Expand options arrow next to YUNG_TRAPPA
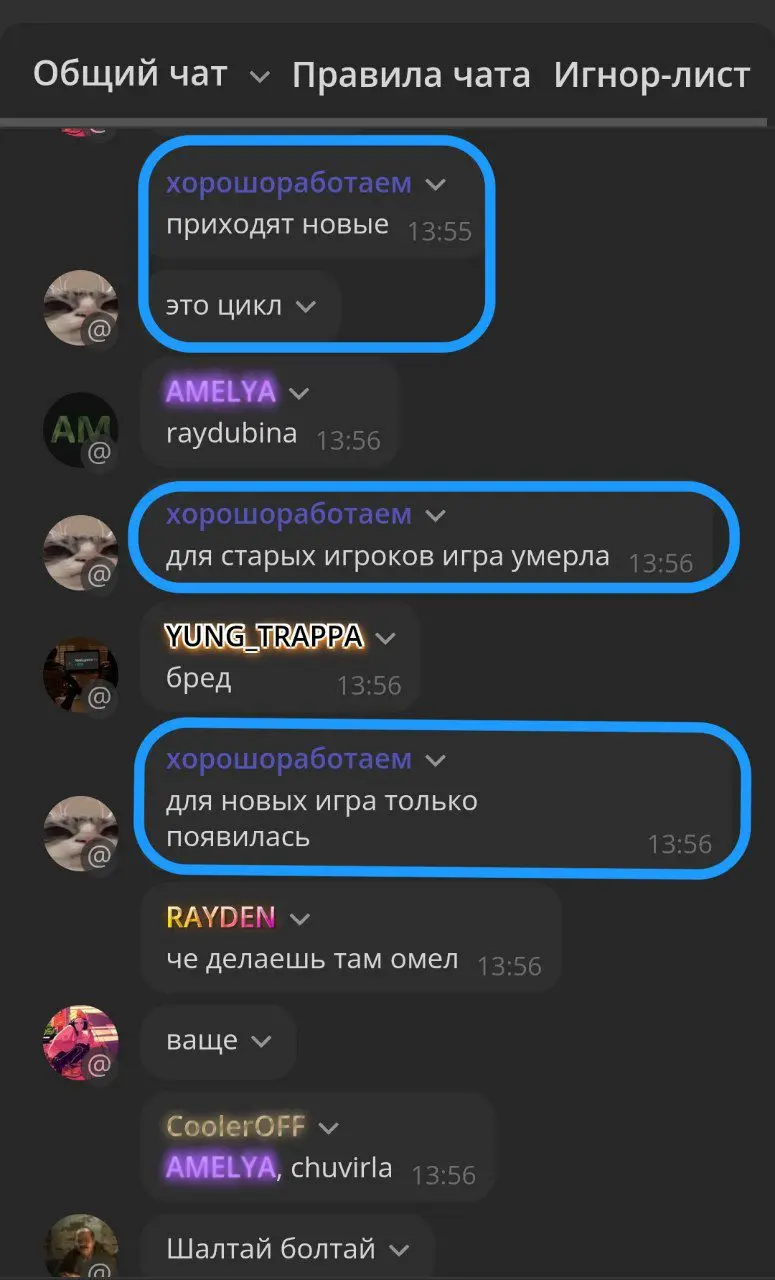 tap(385, 638)
